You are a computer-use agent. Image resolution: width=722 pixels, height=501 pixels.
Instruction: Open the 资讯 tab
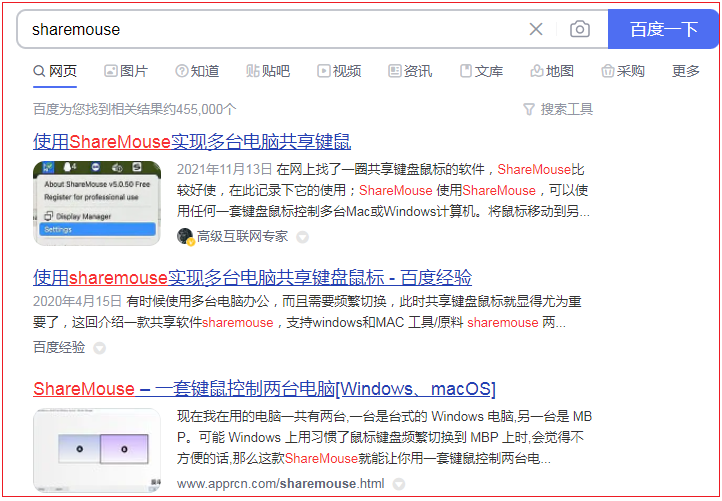410,71
